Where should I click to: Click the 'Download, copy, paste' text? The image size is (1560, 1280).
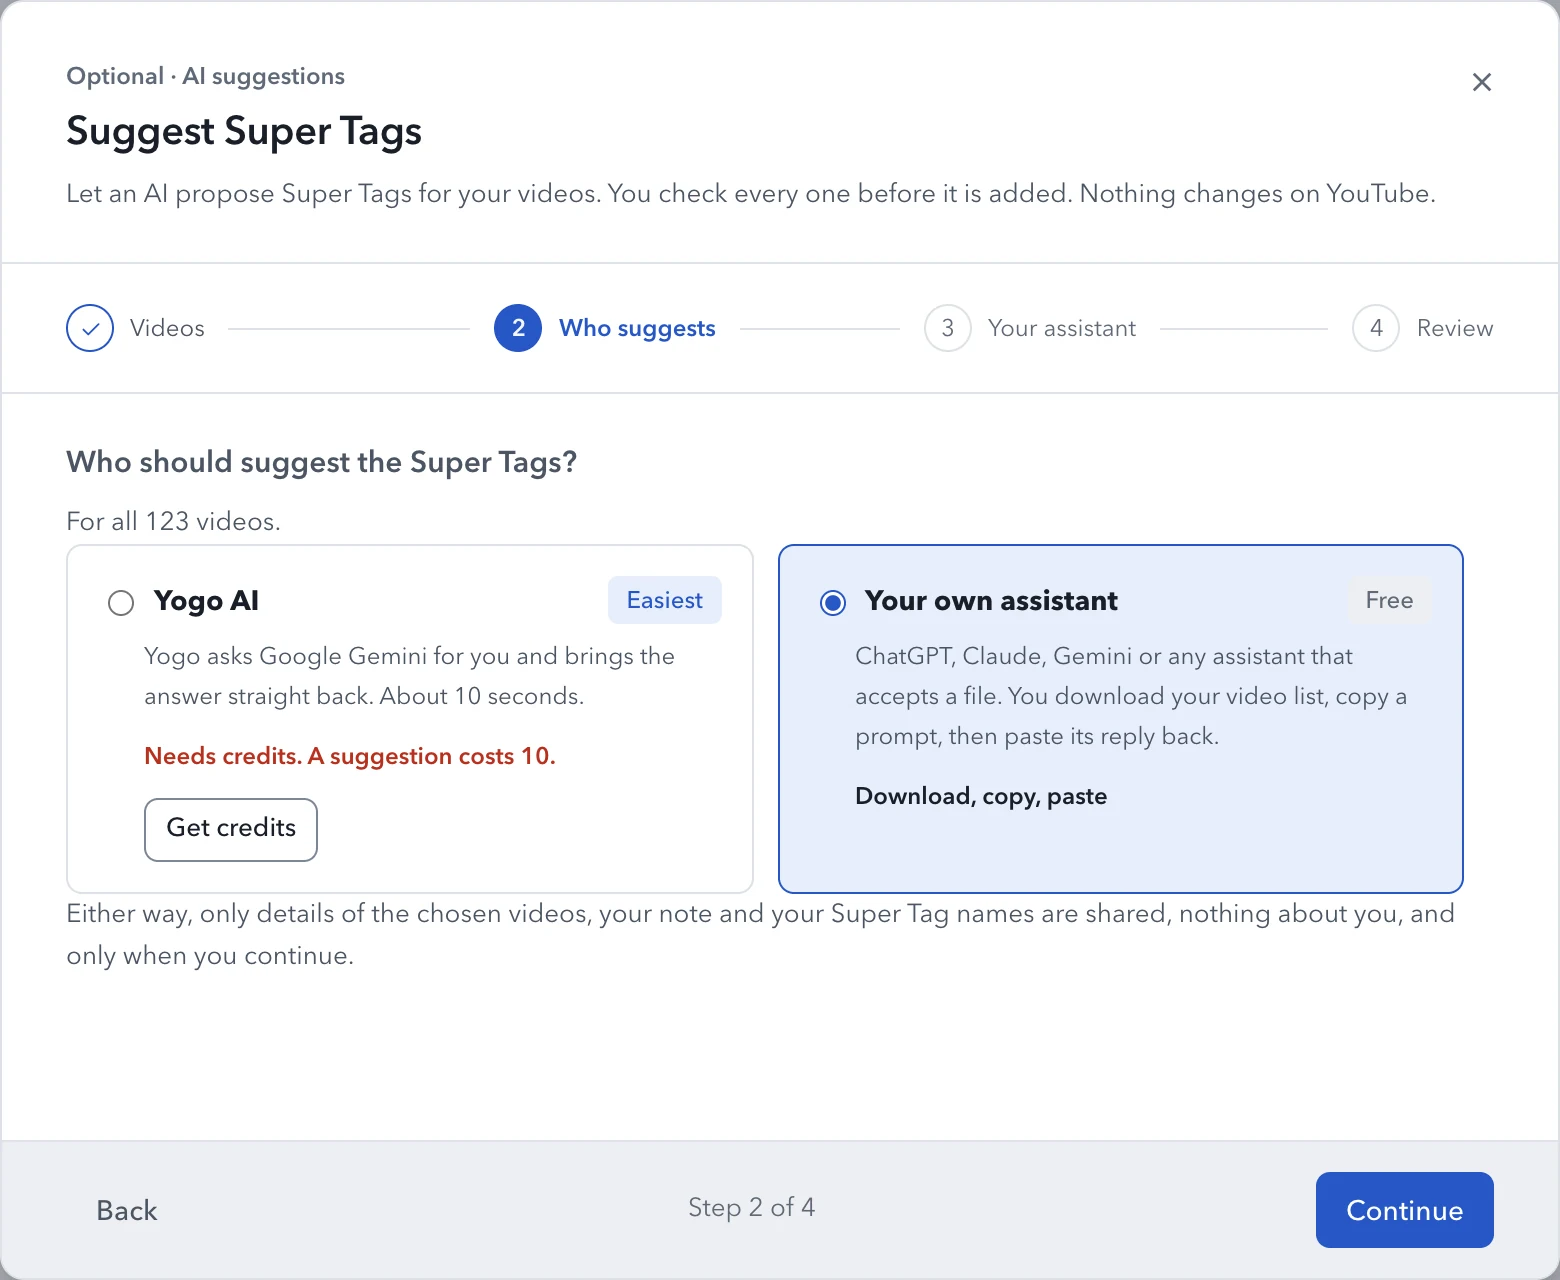pos(981,796)
